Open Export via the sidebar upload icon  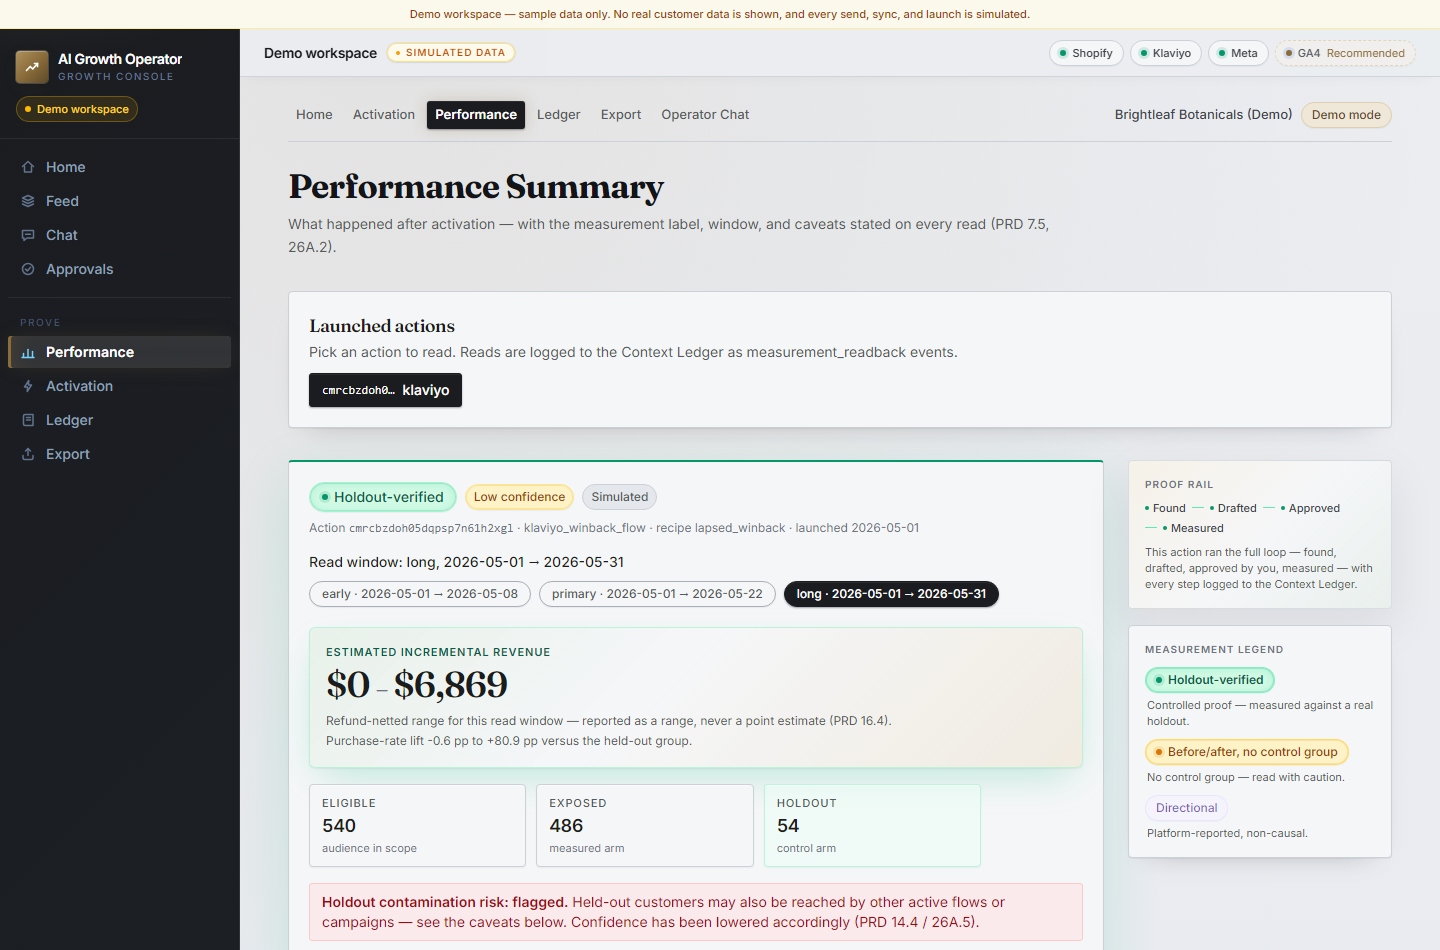point(28,454)
